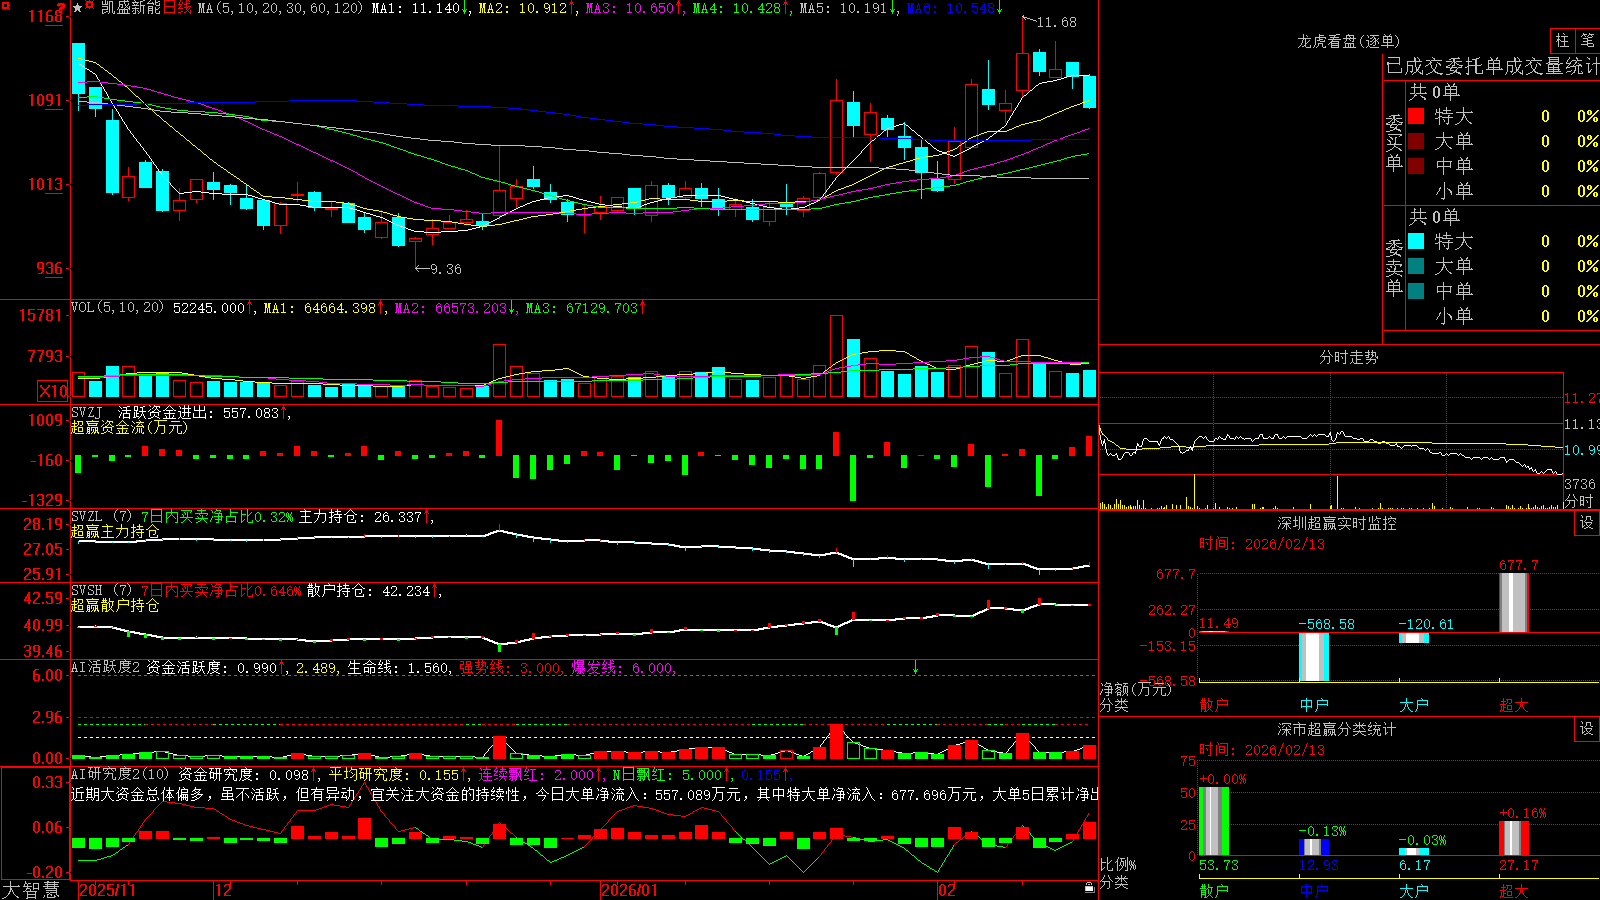The width and height of the screenshot is (1600, 900).
Task: Select the SVZL (7) indicator label
Action: [101, 517]
